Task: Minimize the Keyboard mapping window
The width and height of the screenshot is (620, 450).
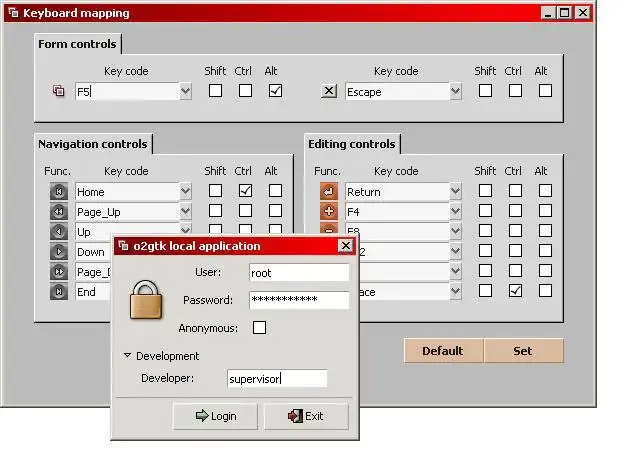Action: (x=548, y=13)
